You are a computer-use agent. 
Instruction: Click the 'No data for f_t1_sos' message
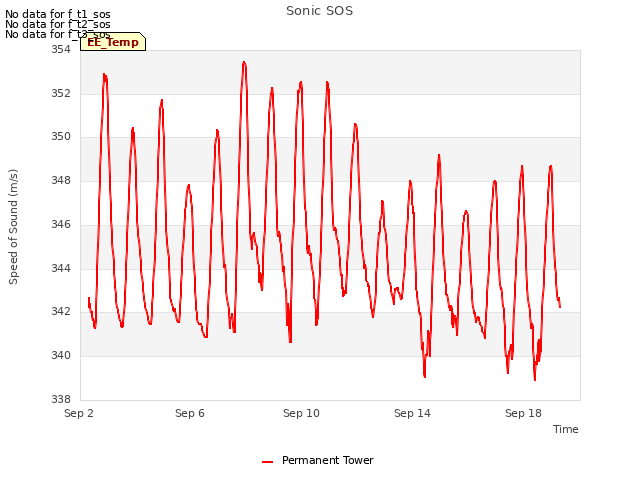pyautogui.click(x=58, y=14)
